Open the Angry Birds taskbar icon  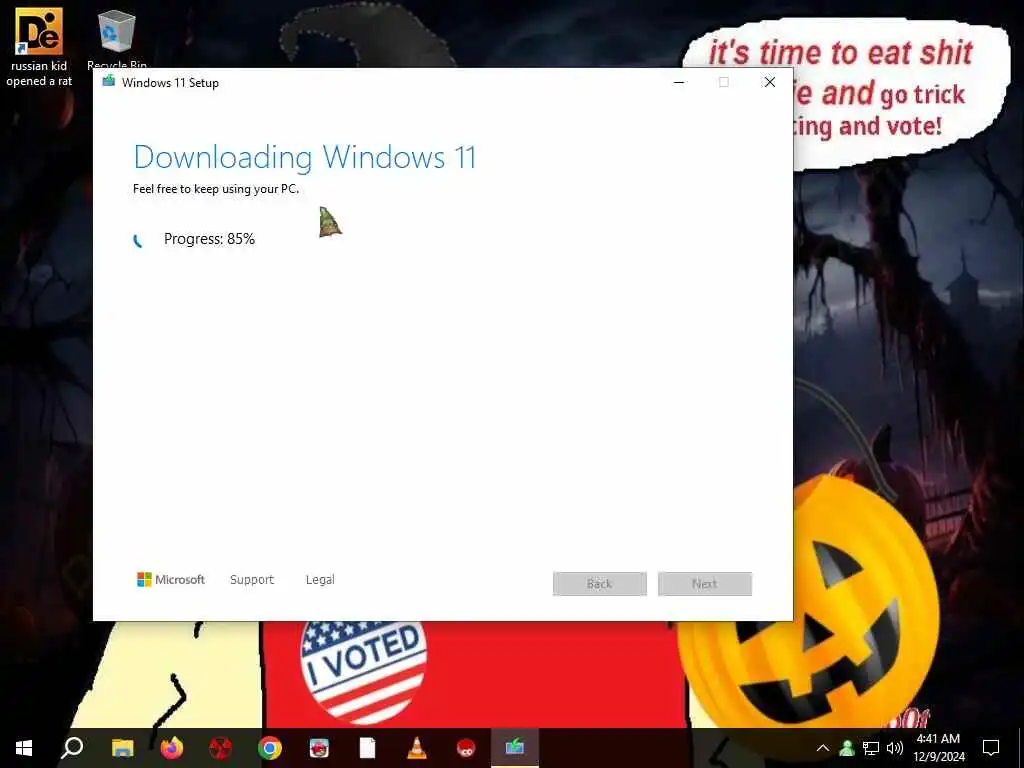(x=319, y=748)
